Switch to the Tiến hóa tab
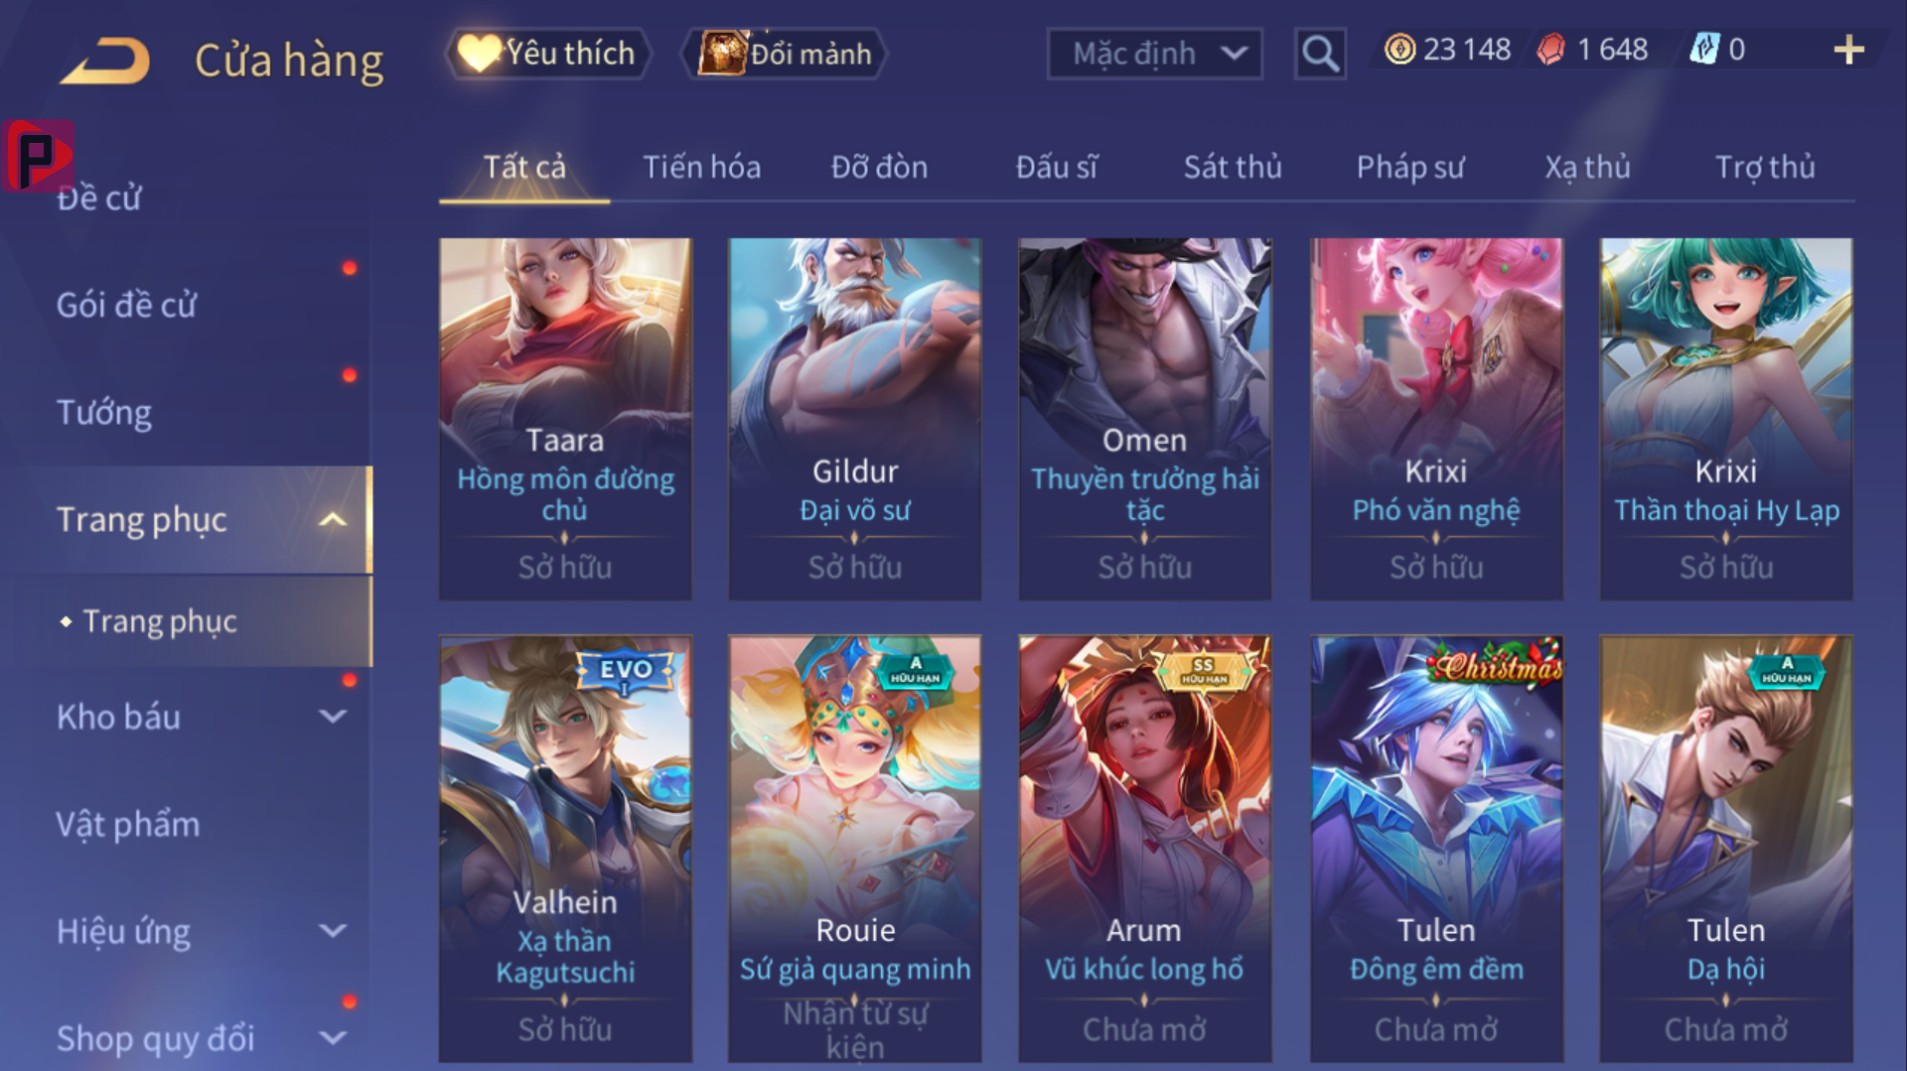This screenshot has height=1071, width=1907. point(701,167)
